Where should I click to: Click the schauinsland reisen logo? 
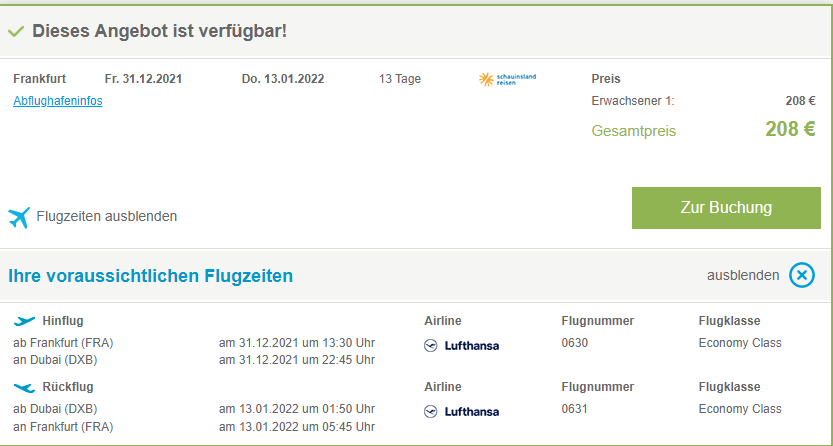507,80
